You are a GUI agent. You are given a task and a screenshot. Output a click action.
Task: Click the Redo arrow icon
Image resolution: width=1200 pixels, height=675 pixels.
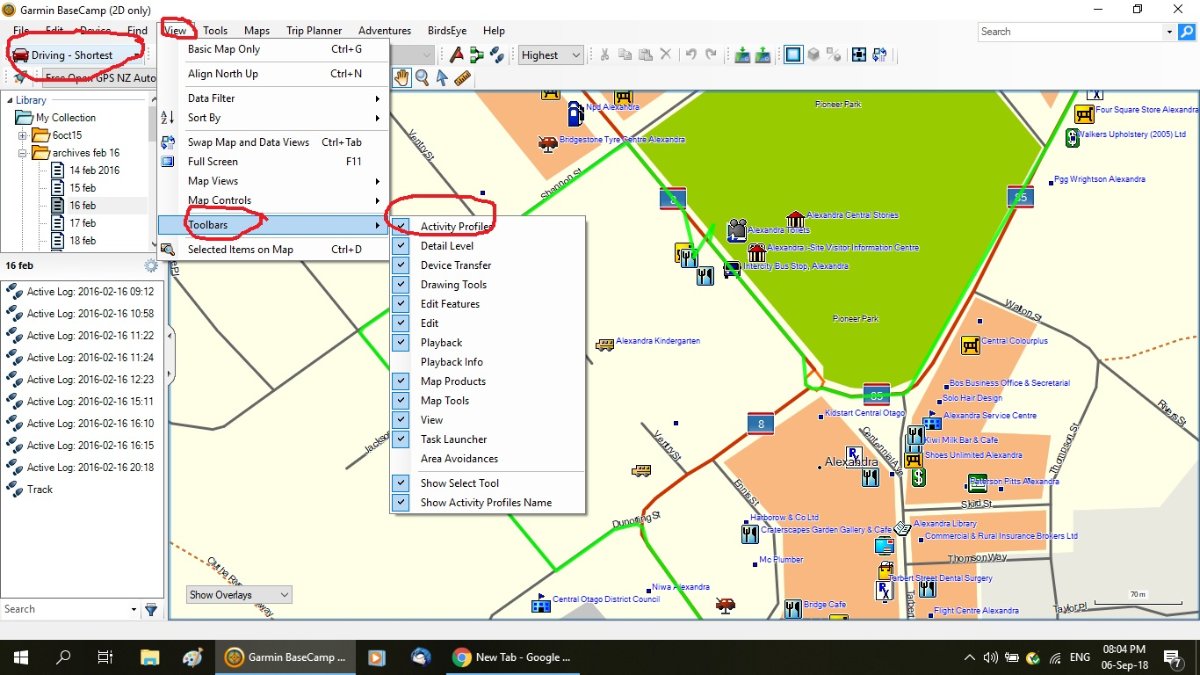point(711,55)
